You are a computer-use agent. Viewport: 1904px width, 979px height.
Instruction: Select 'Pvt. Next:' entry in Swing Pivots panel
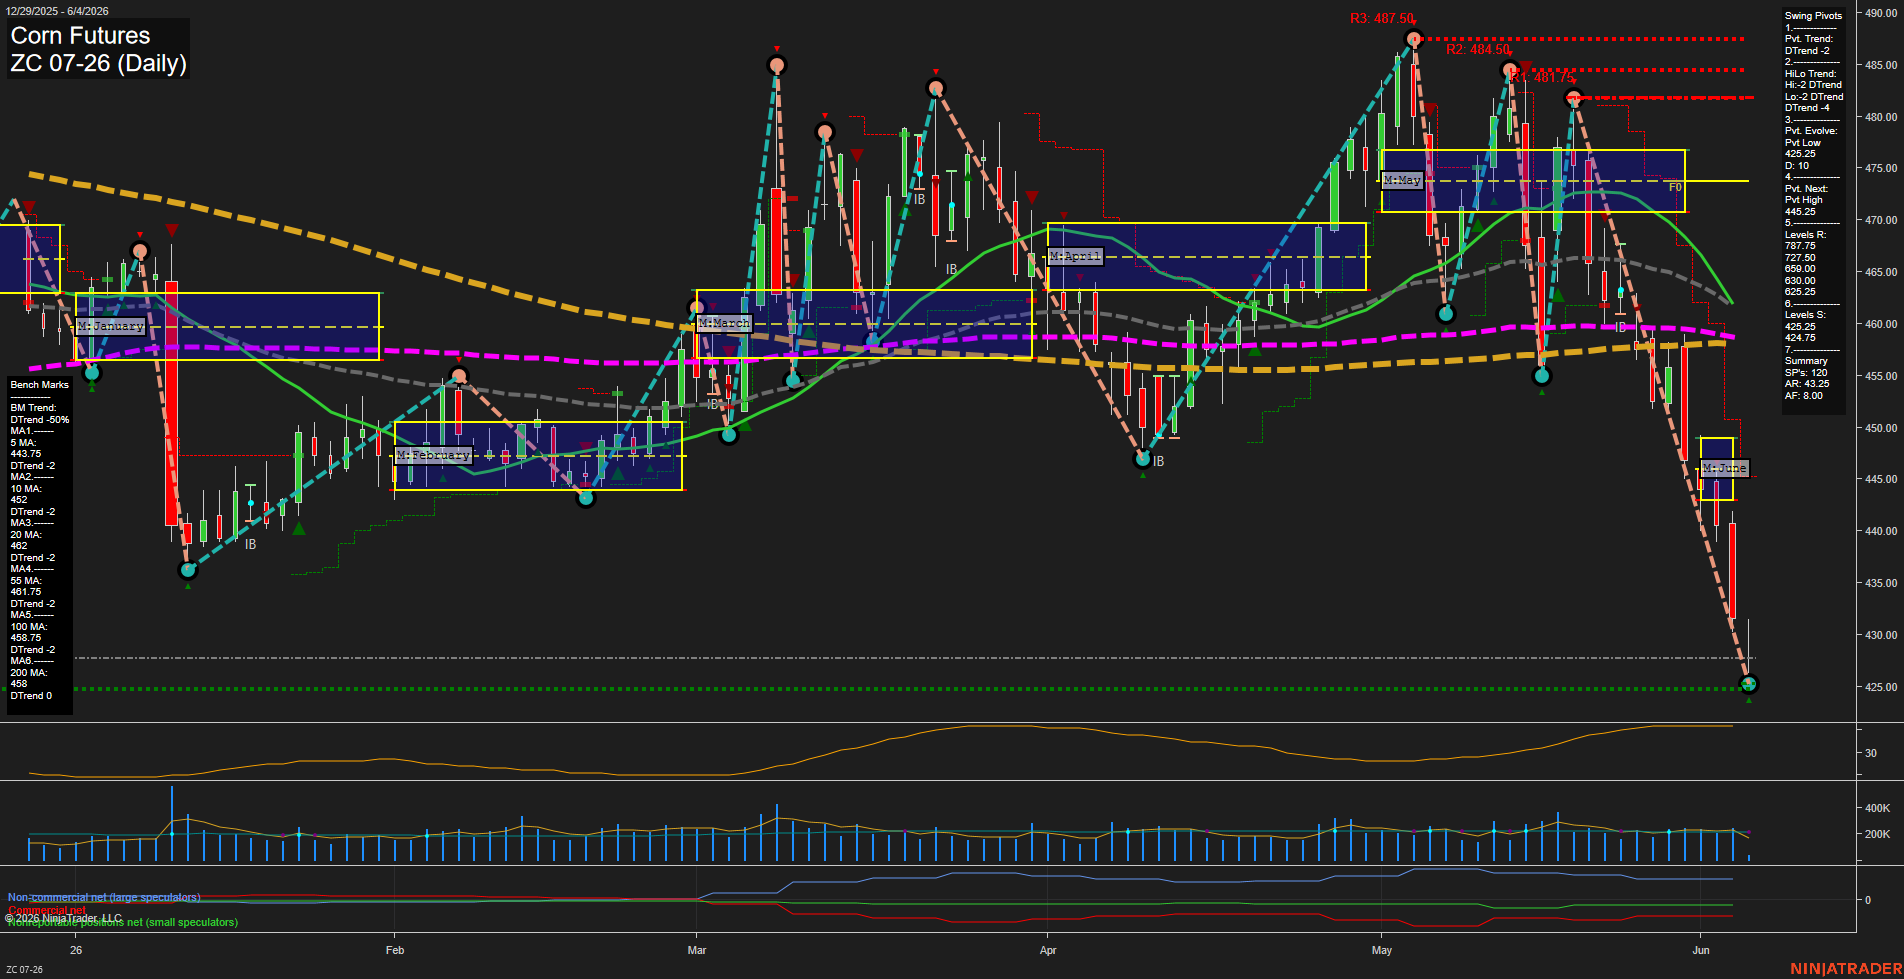pos(1806,189)
